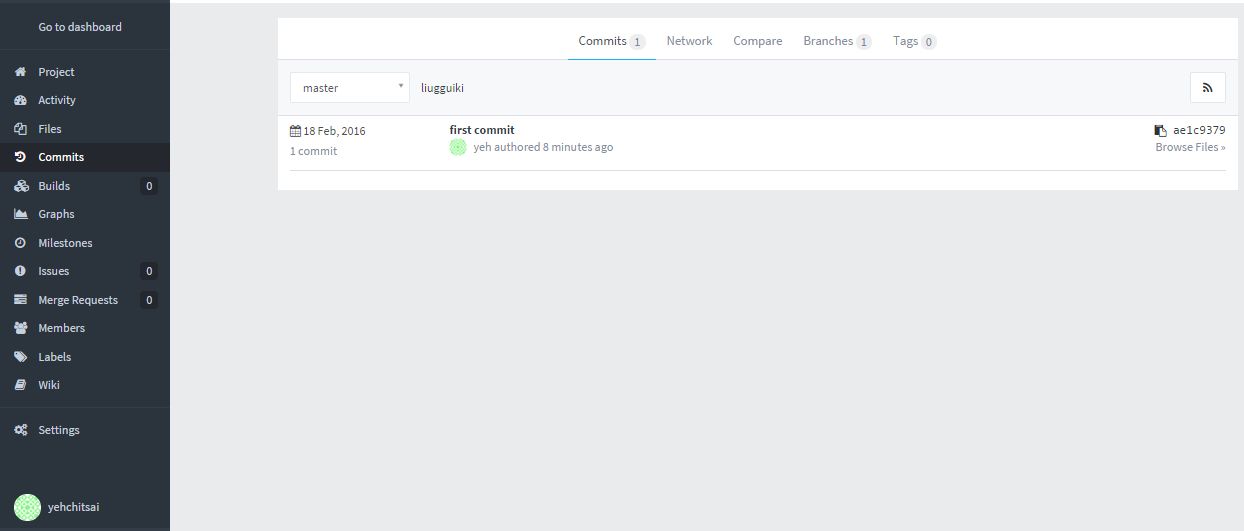This screenshot has width=1244, height=531.
Task: Click the Files icon in sidebar
Action: [x=20, y=129]
